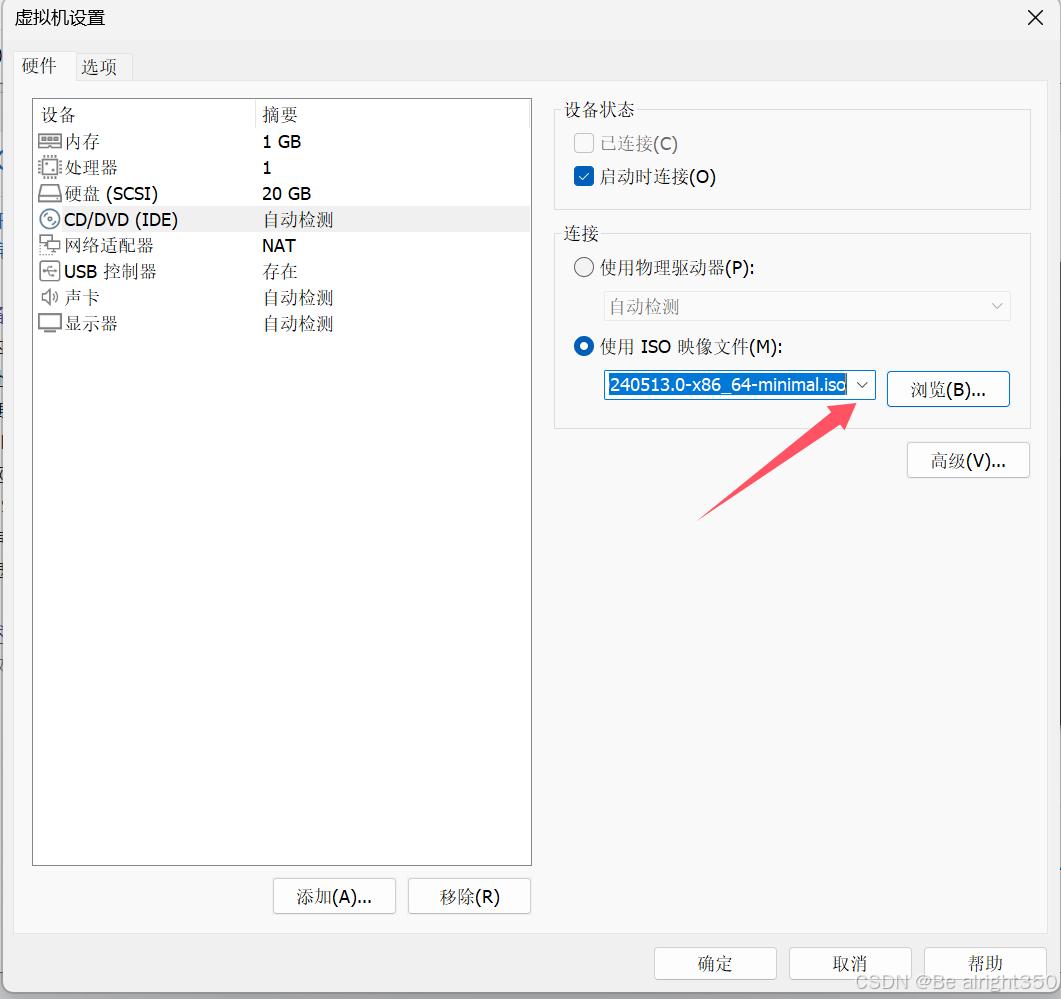Click 添加(A) to add hardware
This screenshot has width=1061, height=999.
point(334,896)
